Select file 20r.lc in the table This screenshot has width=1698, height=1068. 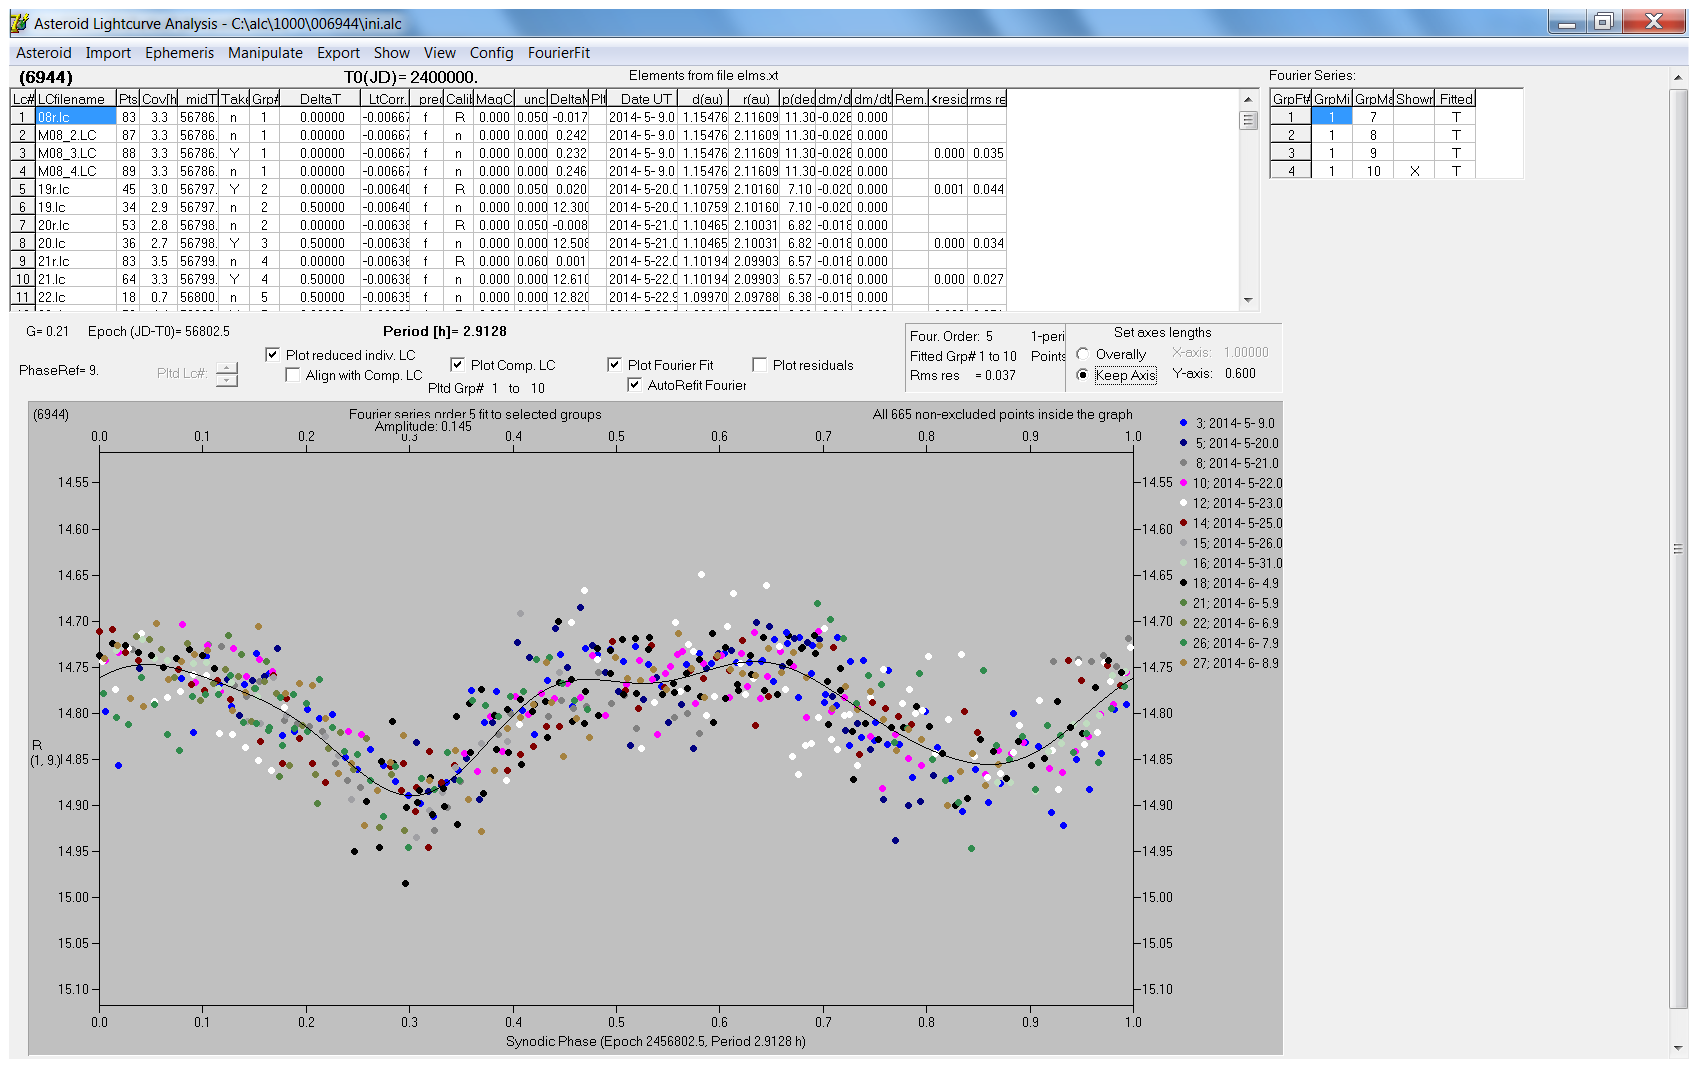pyautogui.click(x=76, y=225)
